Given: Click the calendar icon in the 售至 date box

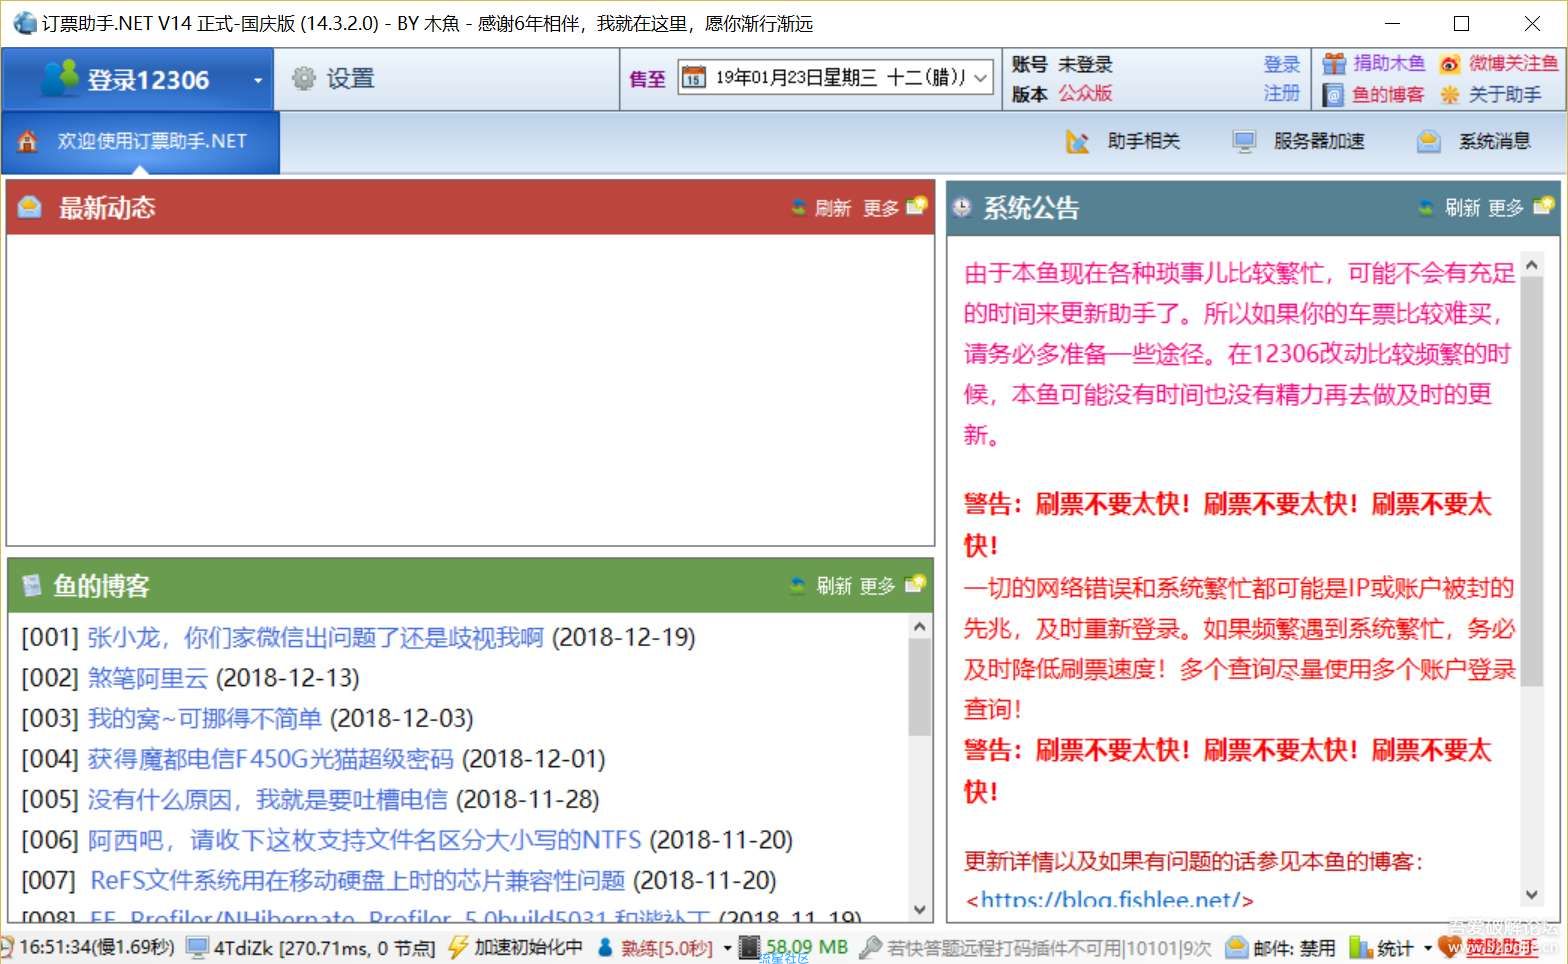Looking at the screenshot, I should [x=693, y=77].
